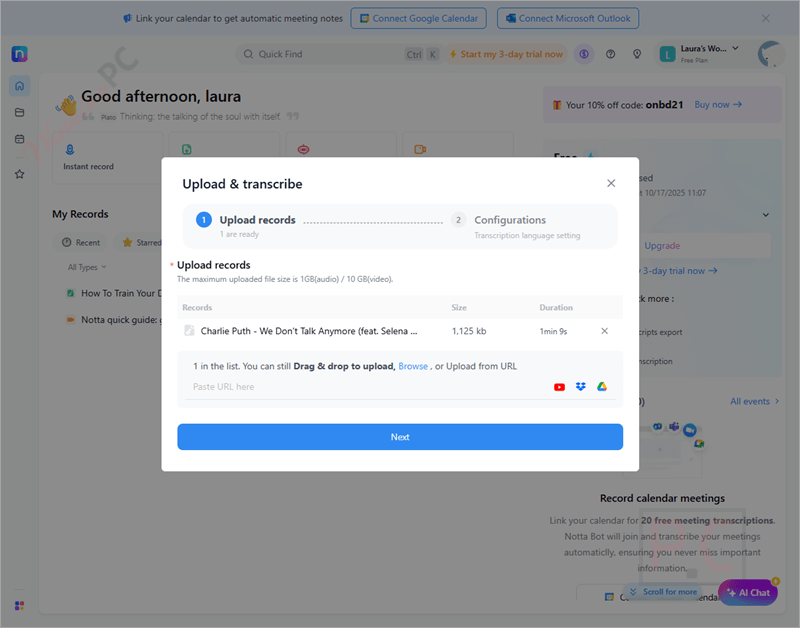This screenshot has width=800, height=628.
Task: Open YouTube URL import icon
Action: click(559, 387)
